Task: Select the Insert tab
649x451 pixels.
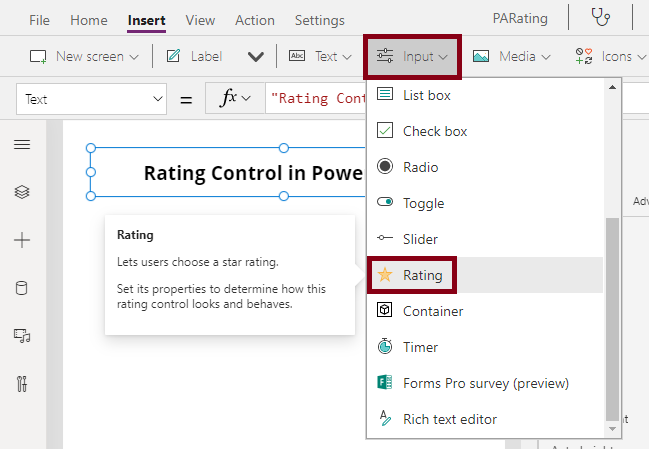Action: [147, 20]
